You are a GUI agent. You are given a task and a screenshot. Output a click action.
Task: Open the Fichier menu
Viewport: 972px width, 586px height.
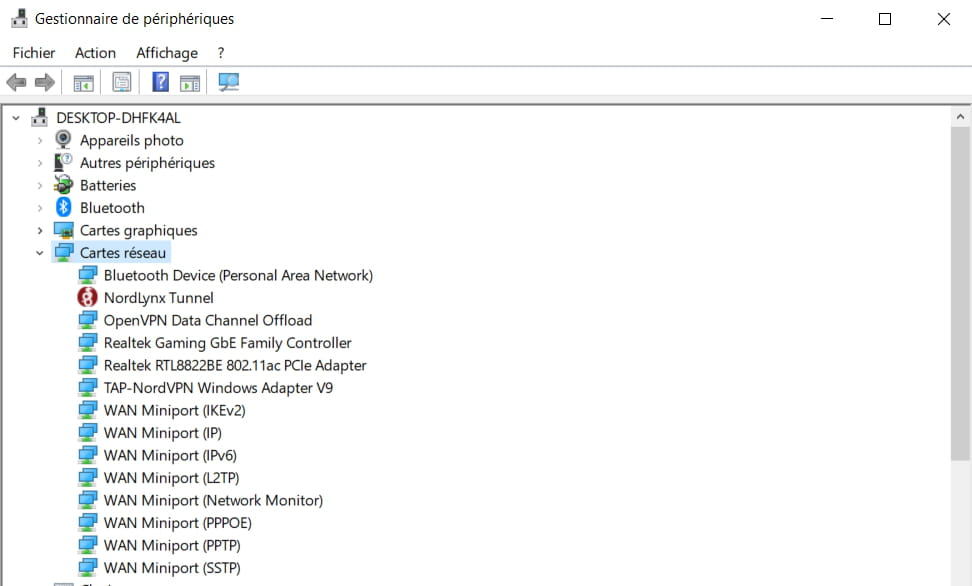34,53
